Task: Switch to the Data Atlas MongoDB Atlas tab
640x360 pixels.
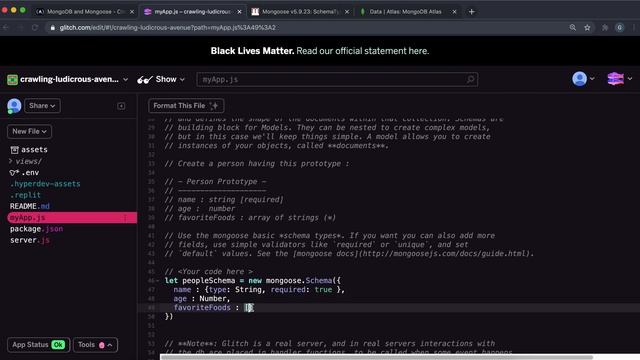Action: 406,12
